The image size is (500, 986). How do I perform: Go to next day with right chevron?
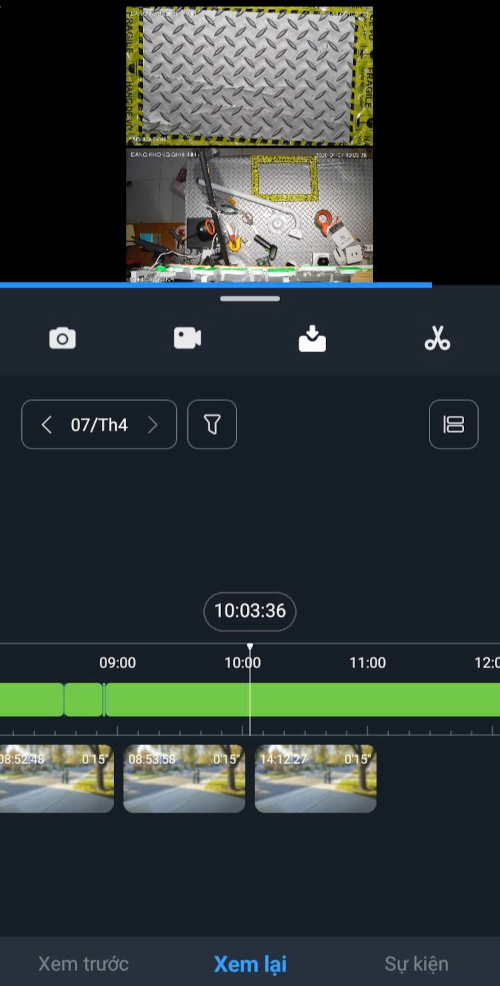point(152,425)
